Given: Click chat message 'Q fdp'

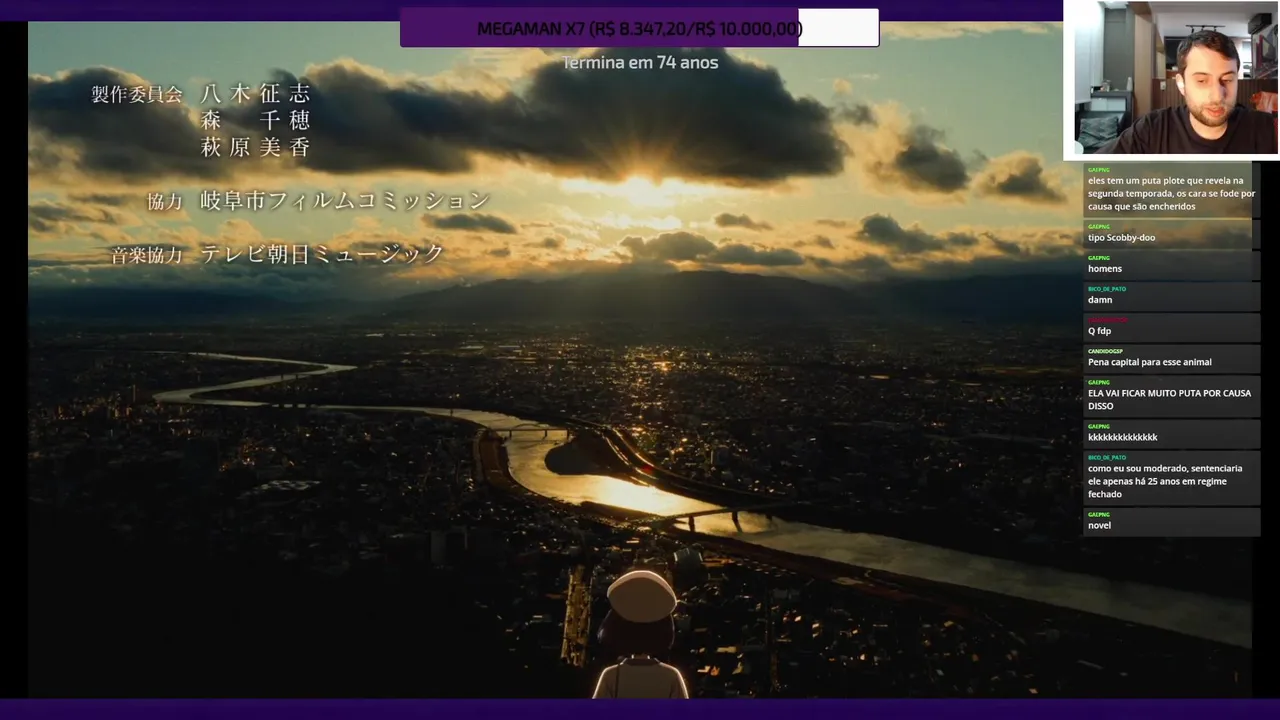Looking at the screenshot, I should [1171, 327].
